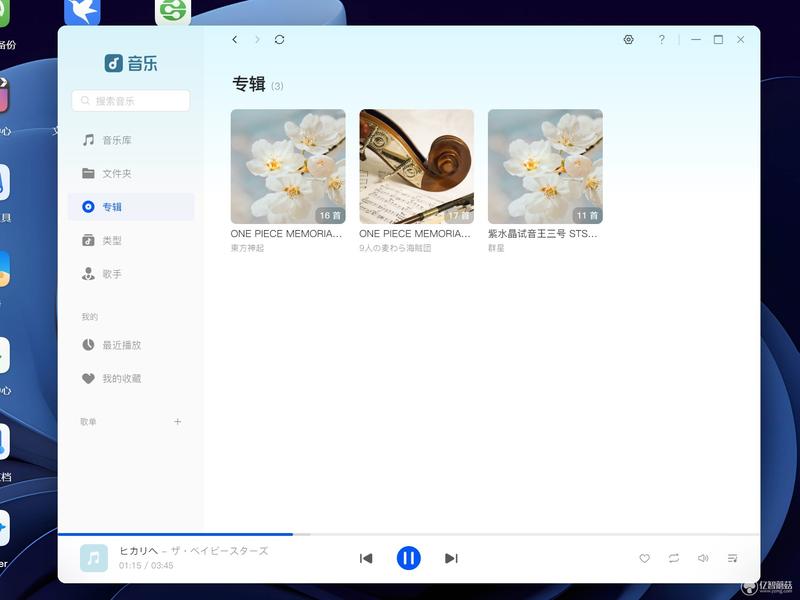This screenshot has width=800, height=600.
Task: Click artist name 東方神起
Action: pyautogui.click(x=247, y=248)
